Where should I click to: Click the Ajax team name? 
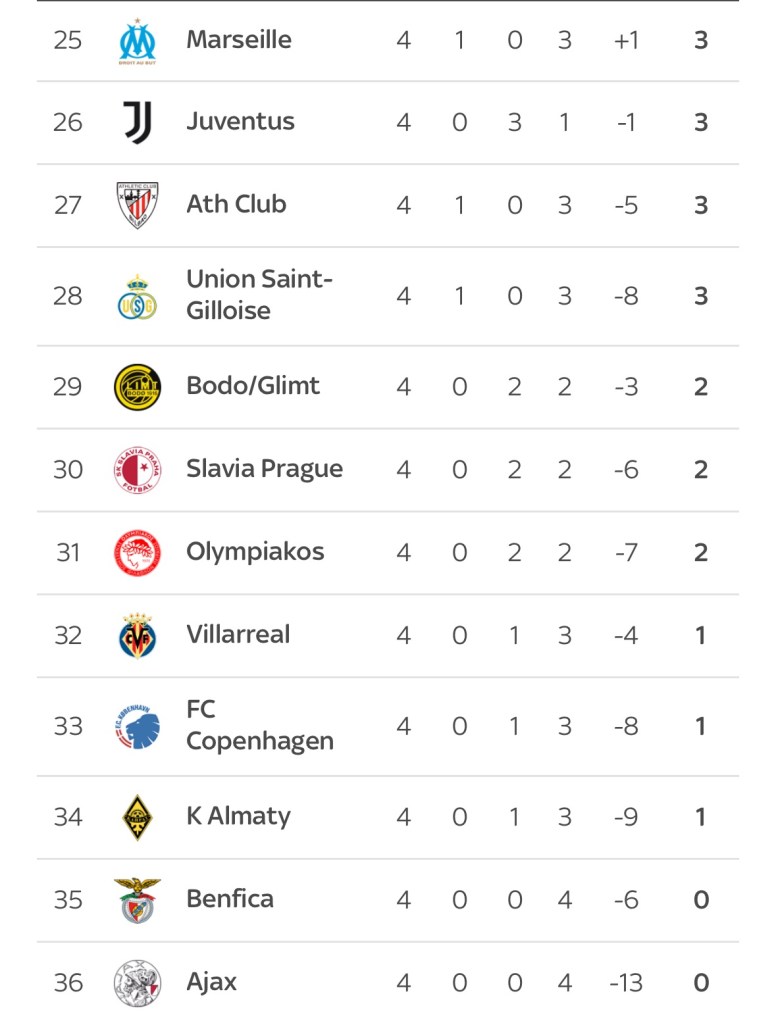[212, 982]
